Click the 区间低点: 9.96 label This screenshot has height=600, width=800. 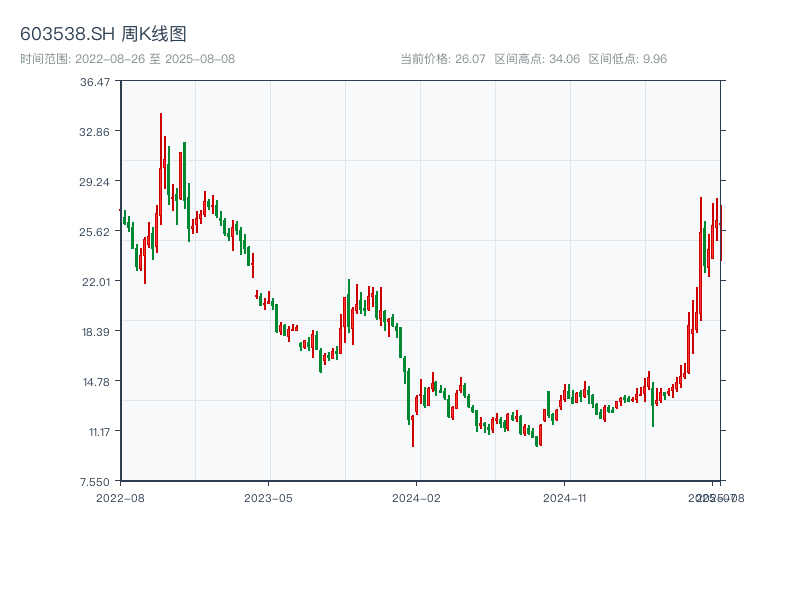tap(628, 59)
